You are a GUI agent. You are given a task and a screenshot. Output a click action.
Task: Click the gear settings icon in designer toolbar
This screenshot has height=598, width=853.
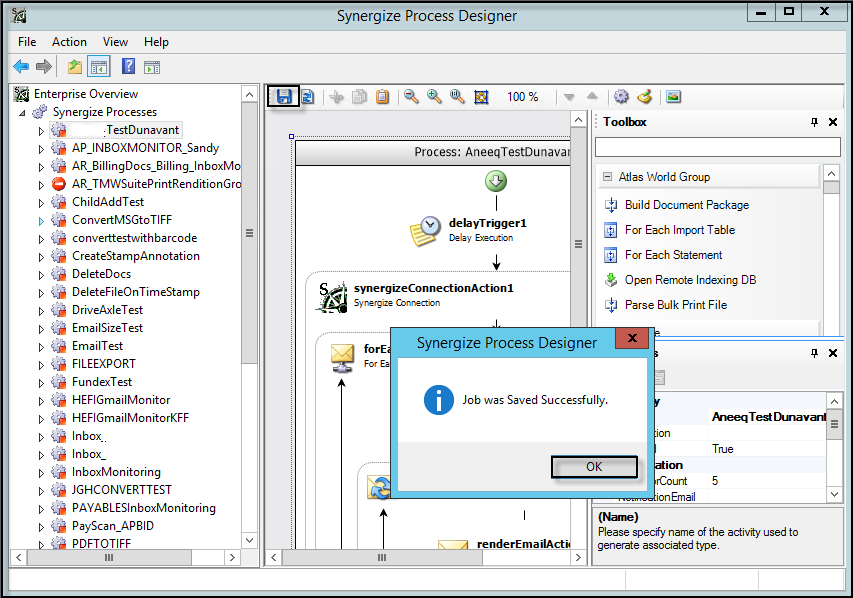pyautogui.click(x=621, y=97)
